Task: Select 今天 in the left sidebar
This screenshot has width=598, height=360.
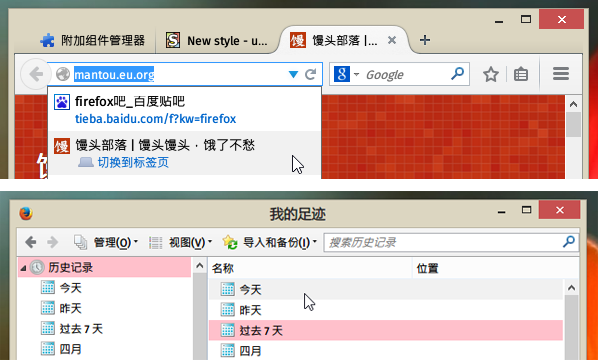Action: [71, 288]
